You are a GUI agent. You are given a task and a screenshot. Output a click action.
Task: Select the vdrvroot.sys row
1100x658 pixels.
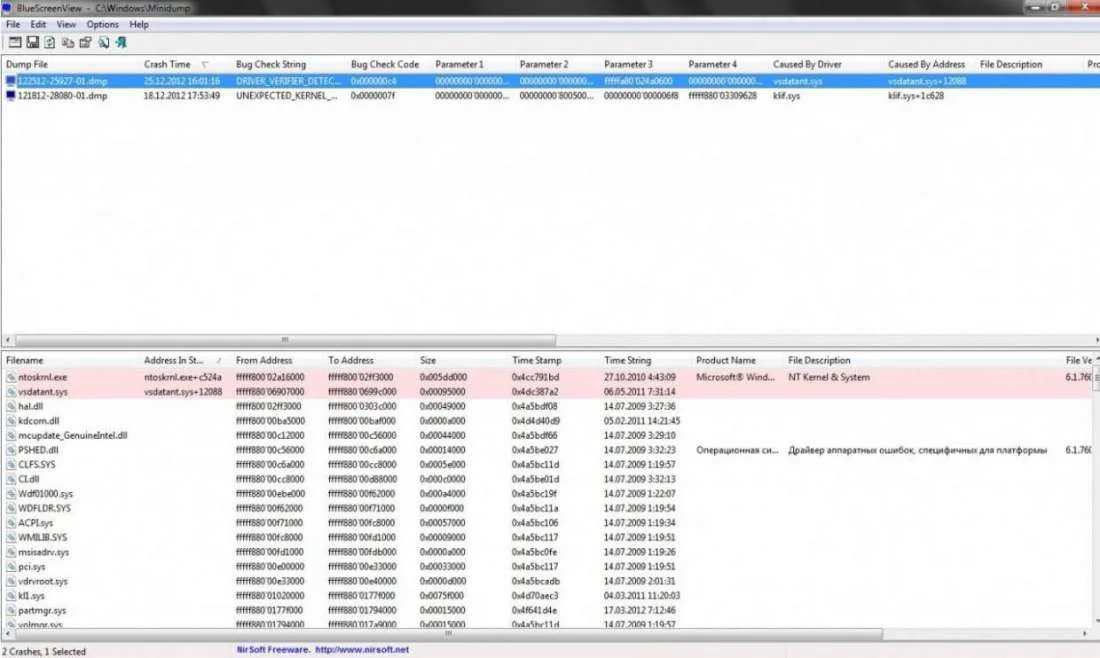pos(547,582)
